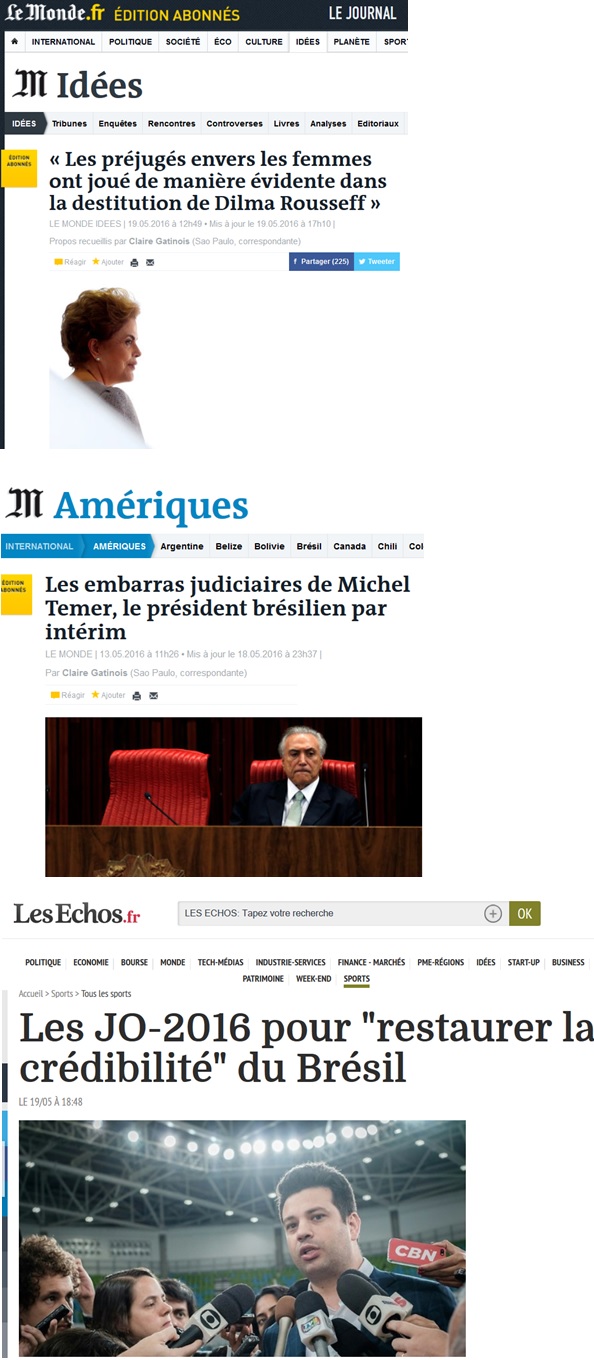Open the Tribunes tab in Idées

pos(69,124)
